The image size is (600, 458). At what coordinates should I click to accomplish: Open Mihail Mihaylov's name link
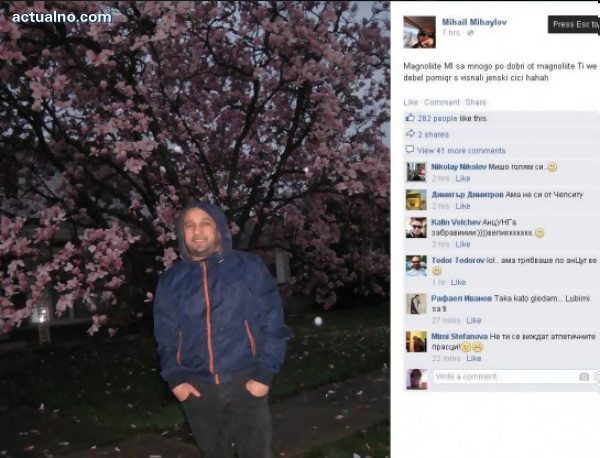pos(474,22)
